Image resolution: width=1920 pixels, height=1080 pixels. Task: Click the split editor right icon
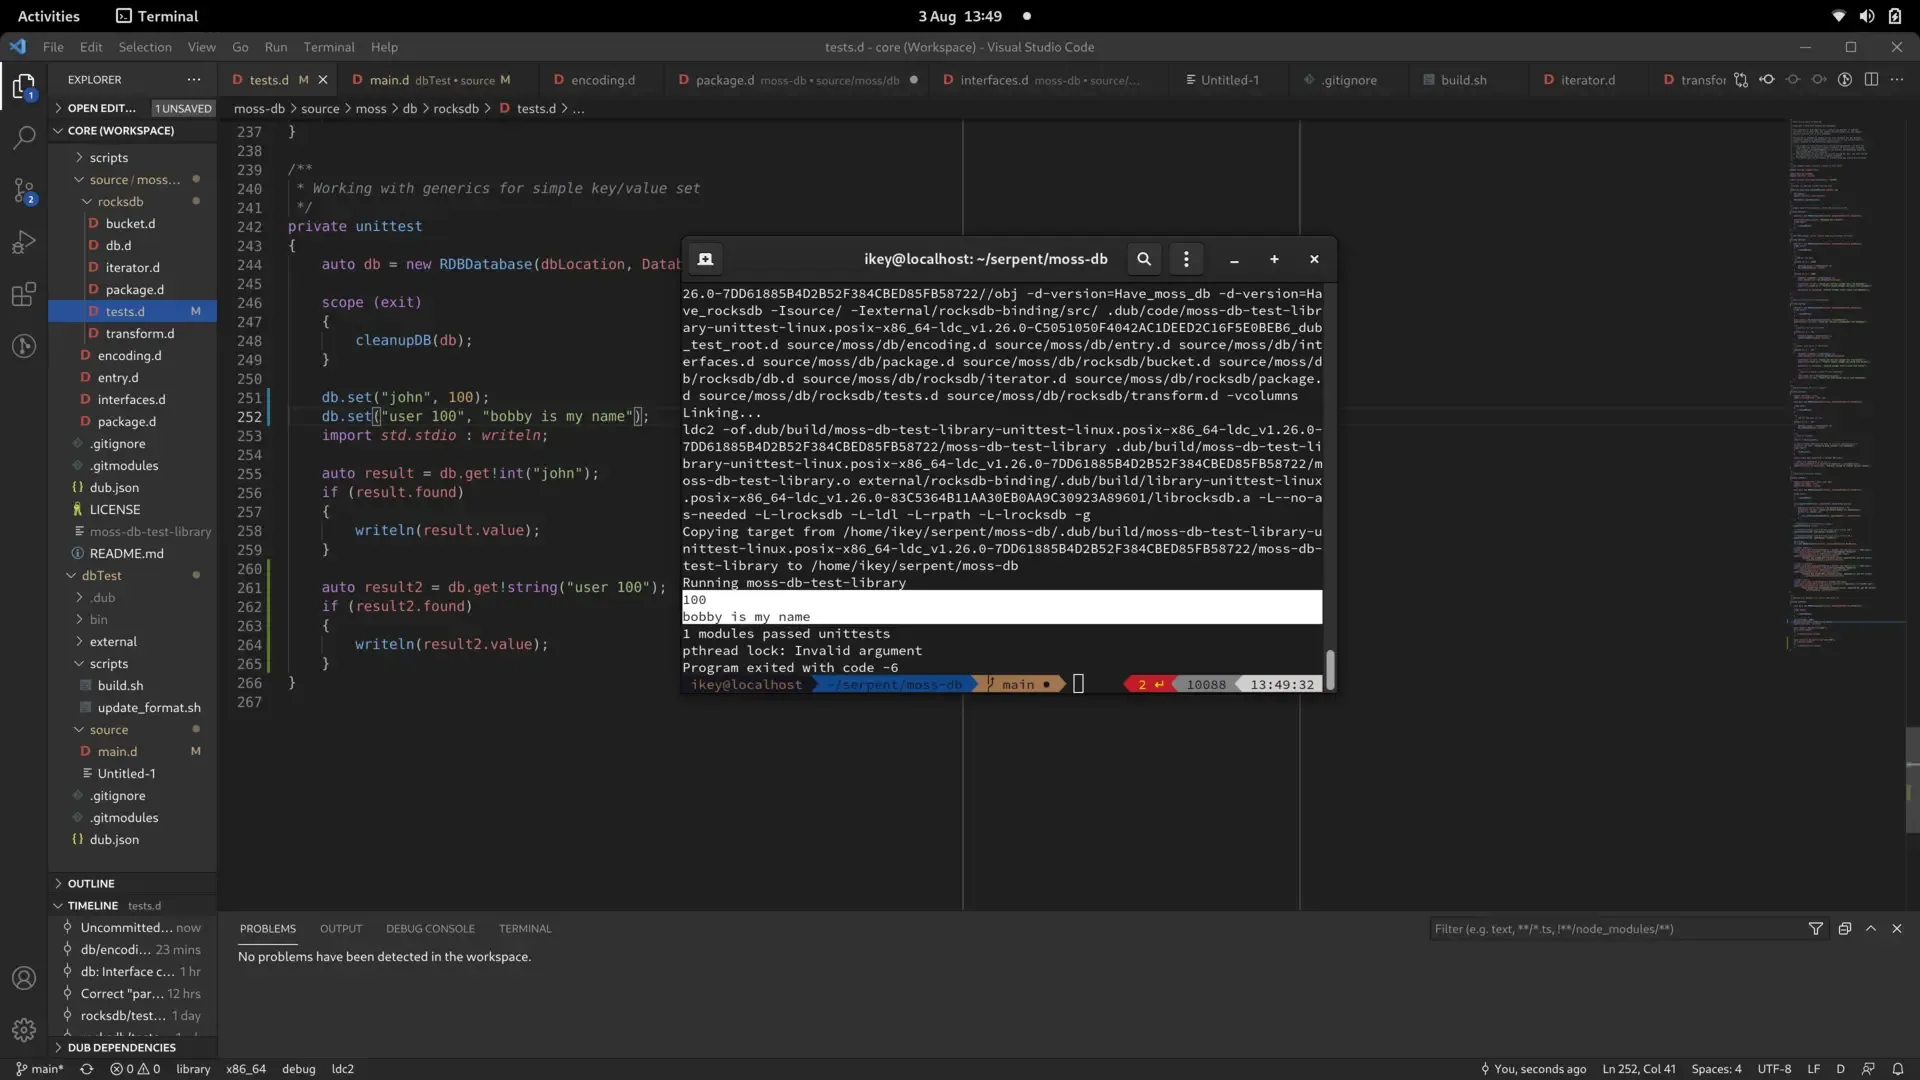[x=1871, y=80]
